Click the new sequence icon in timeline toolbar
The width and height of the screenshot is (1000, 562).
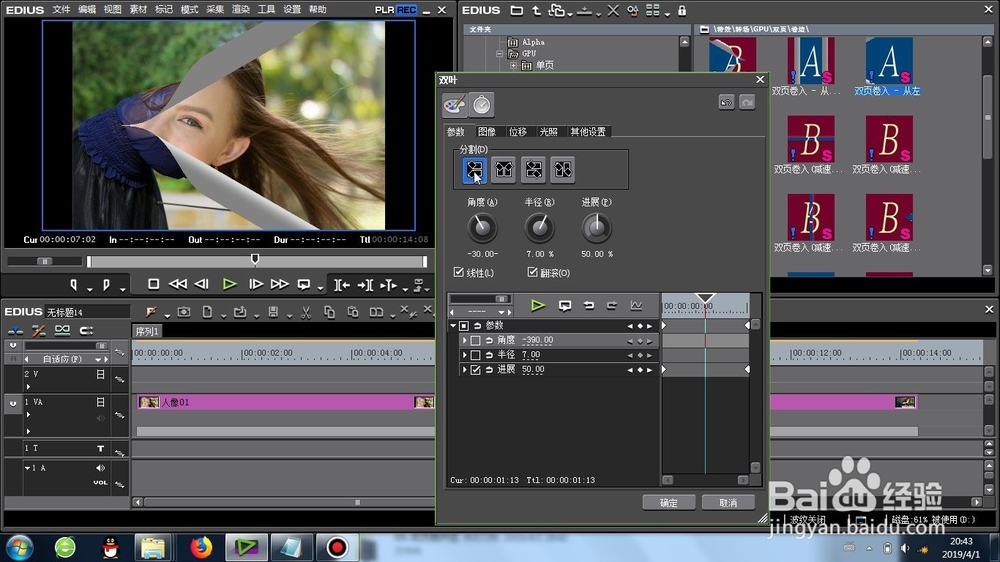pyautogui.click(x=207, y=312)
